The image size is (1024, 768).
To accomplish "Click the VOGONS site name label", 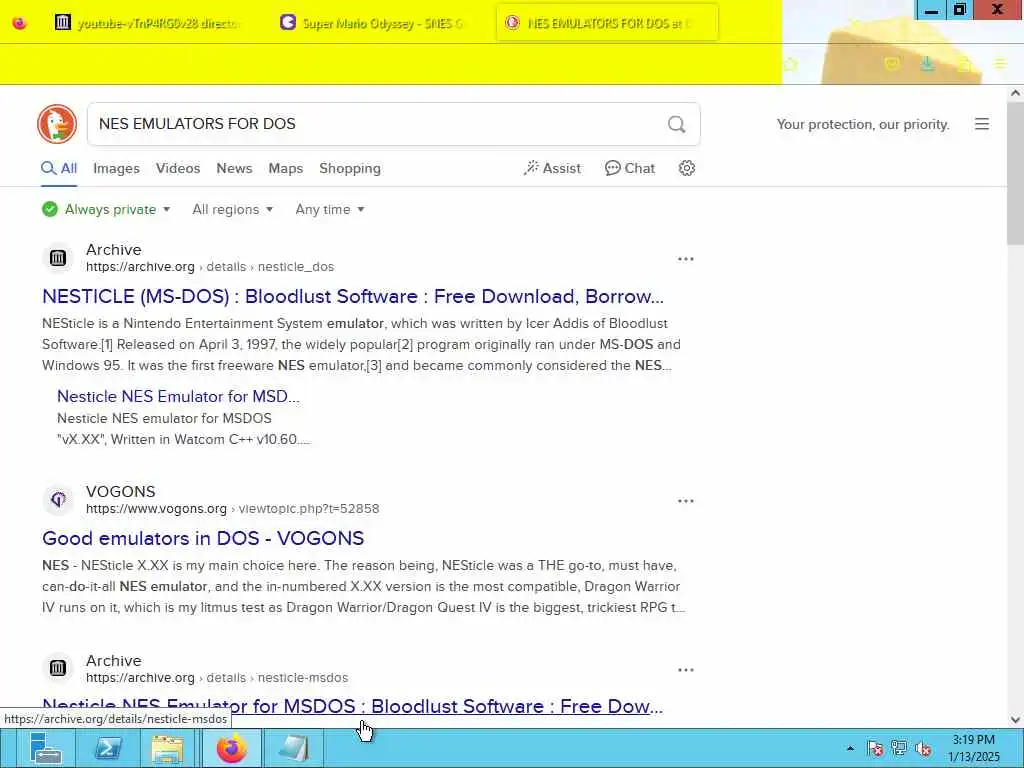I will point(120,492).
